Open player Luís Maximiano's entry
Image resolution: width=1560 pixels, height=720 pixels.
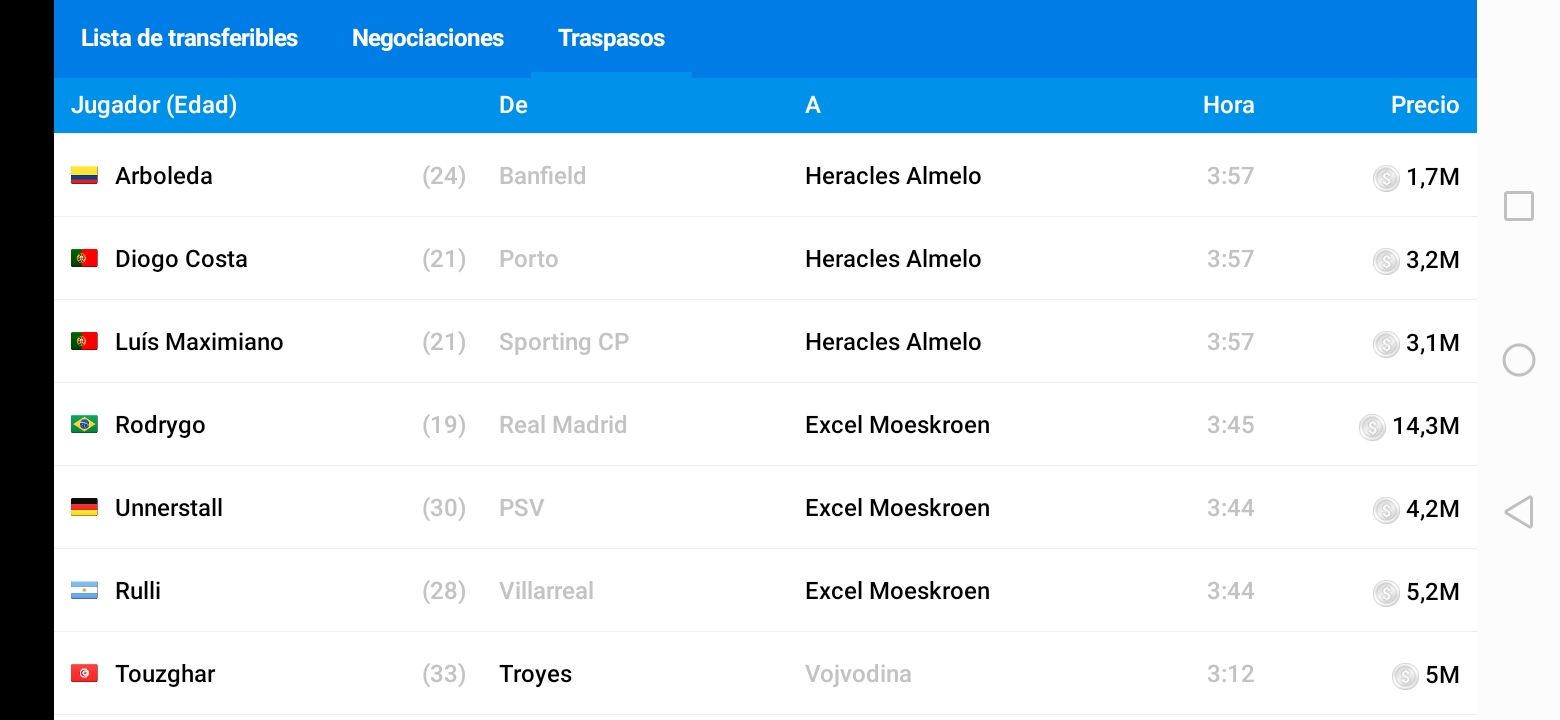[199, 342]
